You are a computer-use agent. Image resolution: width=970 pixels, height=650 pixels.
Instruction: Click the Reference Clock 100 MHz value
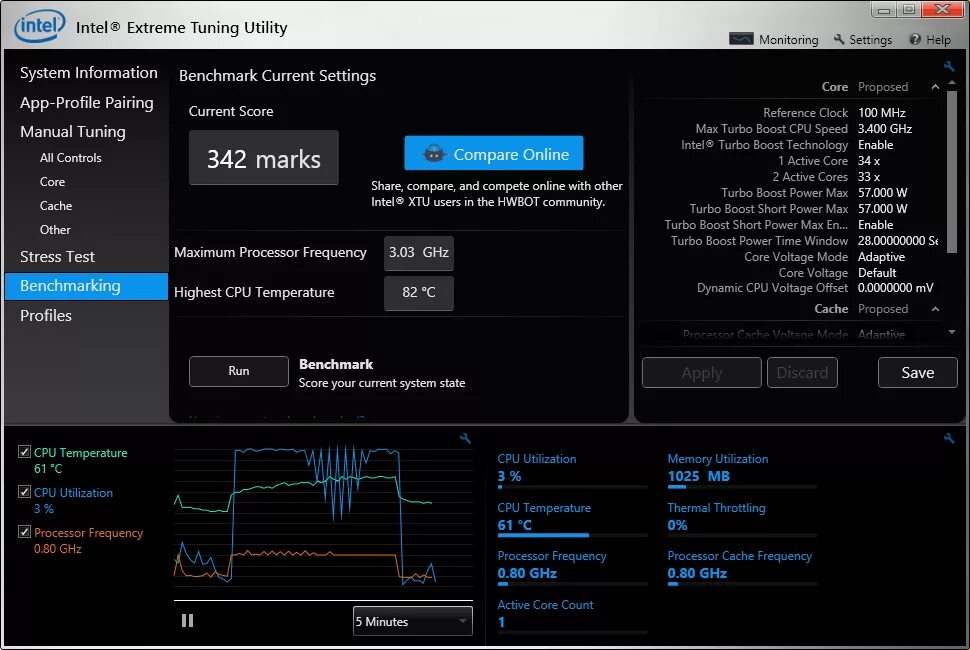point(882,113)
